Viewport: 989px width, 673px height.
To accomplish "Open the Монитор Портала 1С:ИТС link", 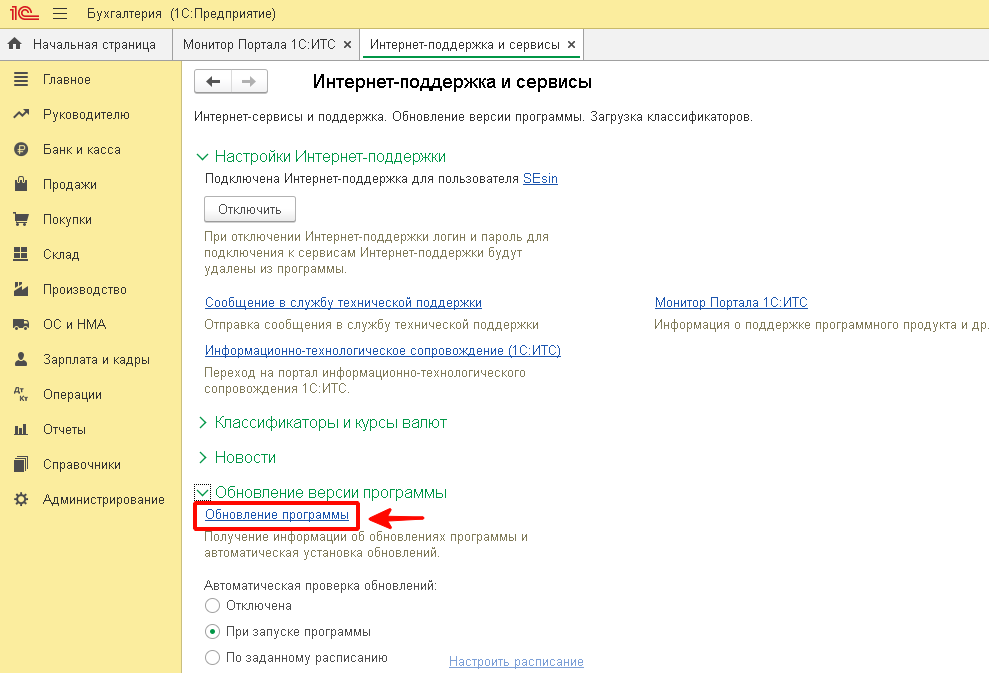I will [731, 303].
